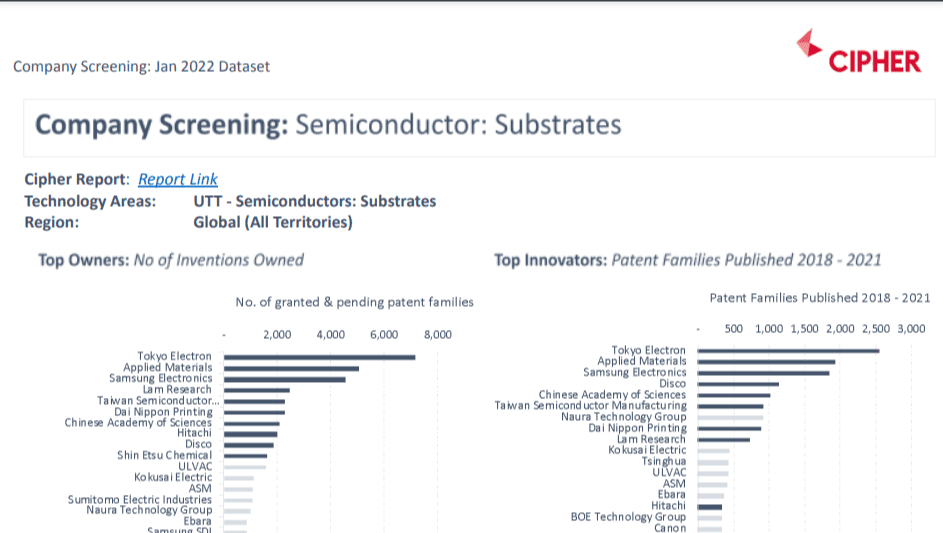Click Lam Research bar in Top Owners chart
This screenshot has height=533, width=943.
pyautogui.click(x=257, y=390)
